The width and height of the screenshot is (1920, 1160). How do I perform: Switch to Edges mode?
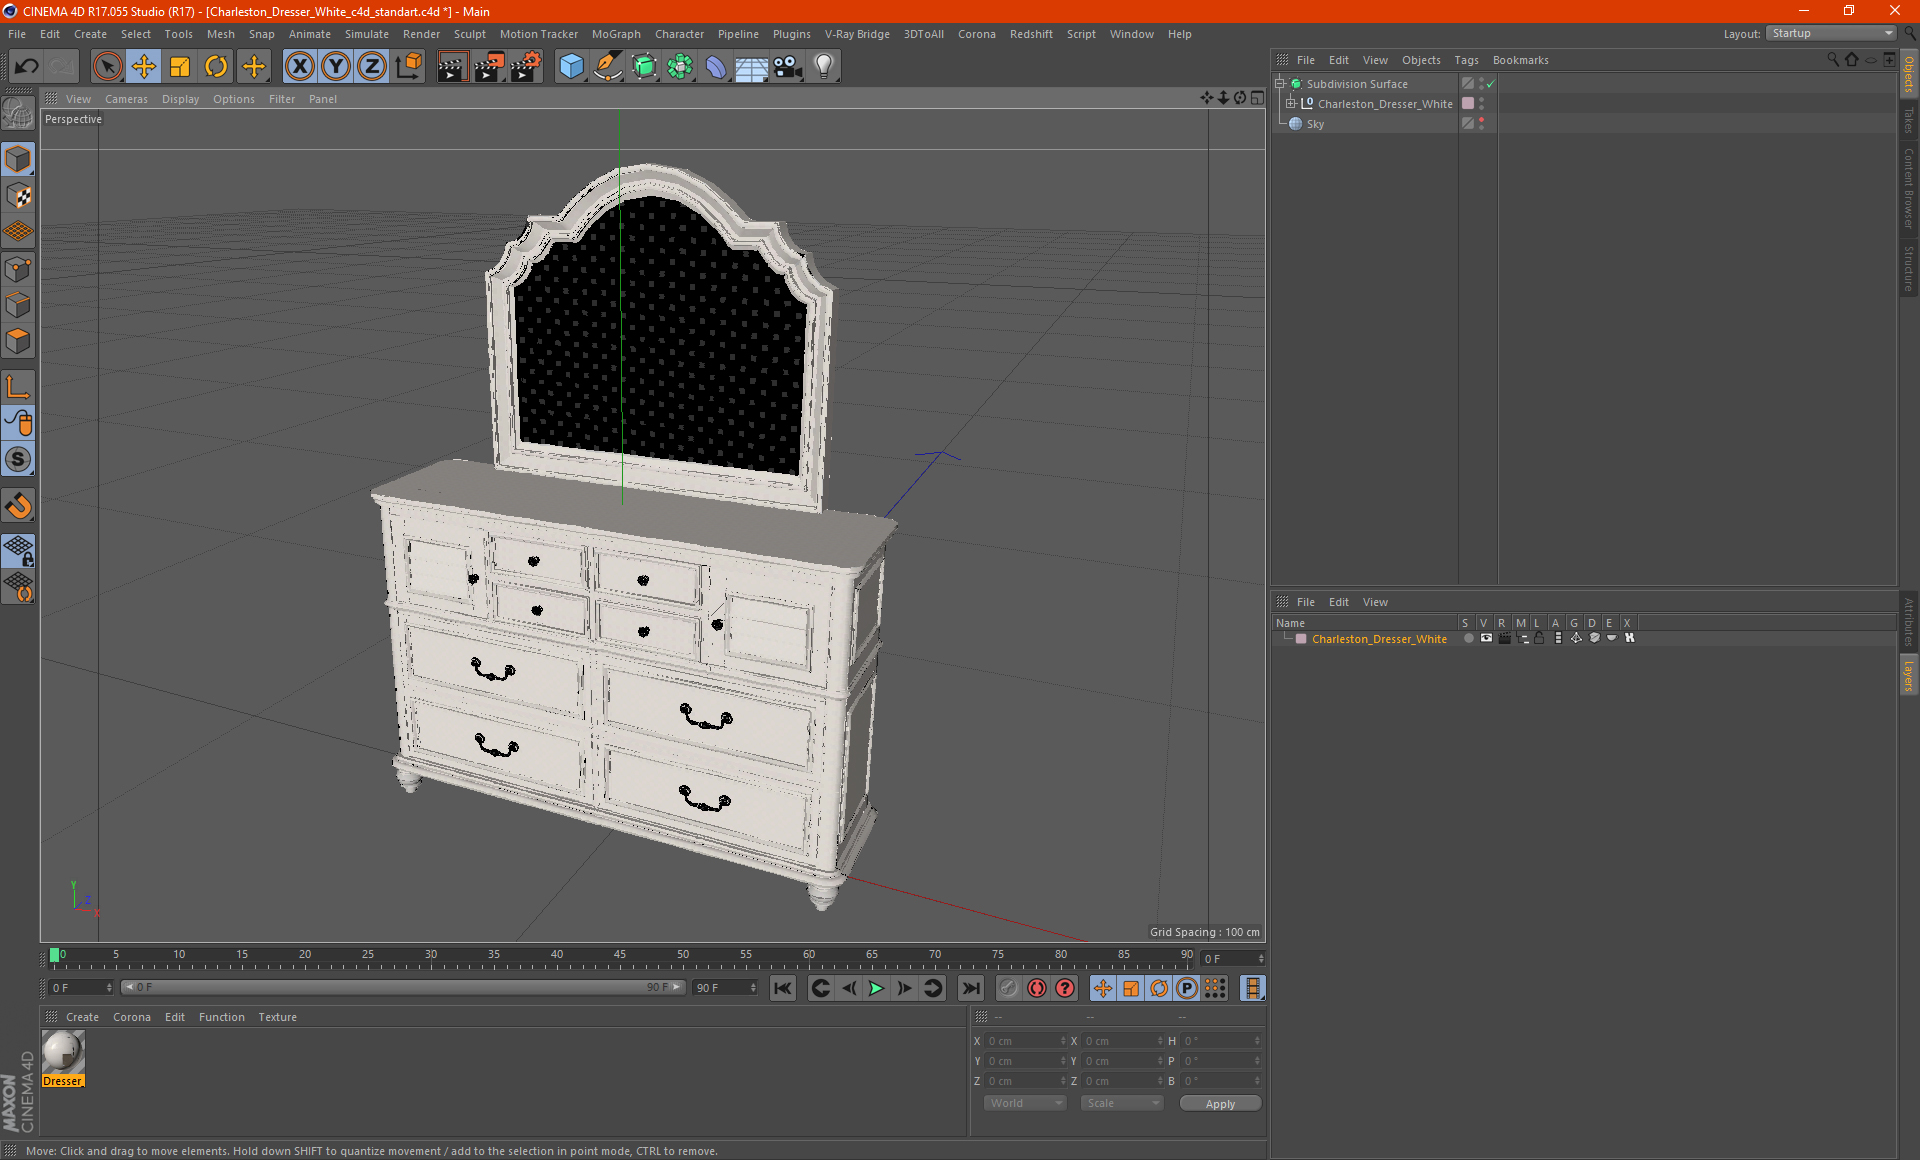tap(19, 305)
